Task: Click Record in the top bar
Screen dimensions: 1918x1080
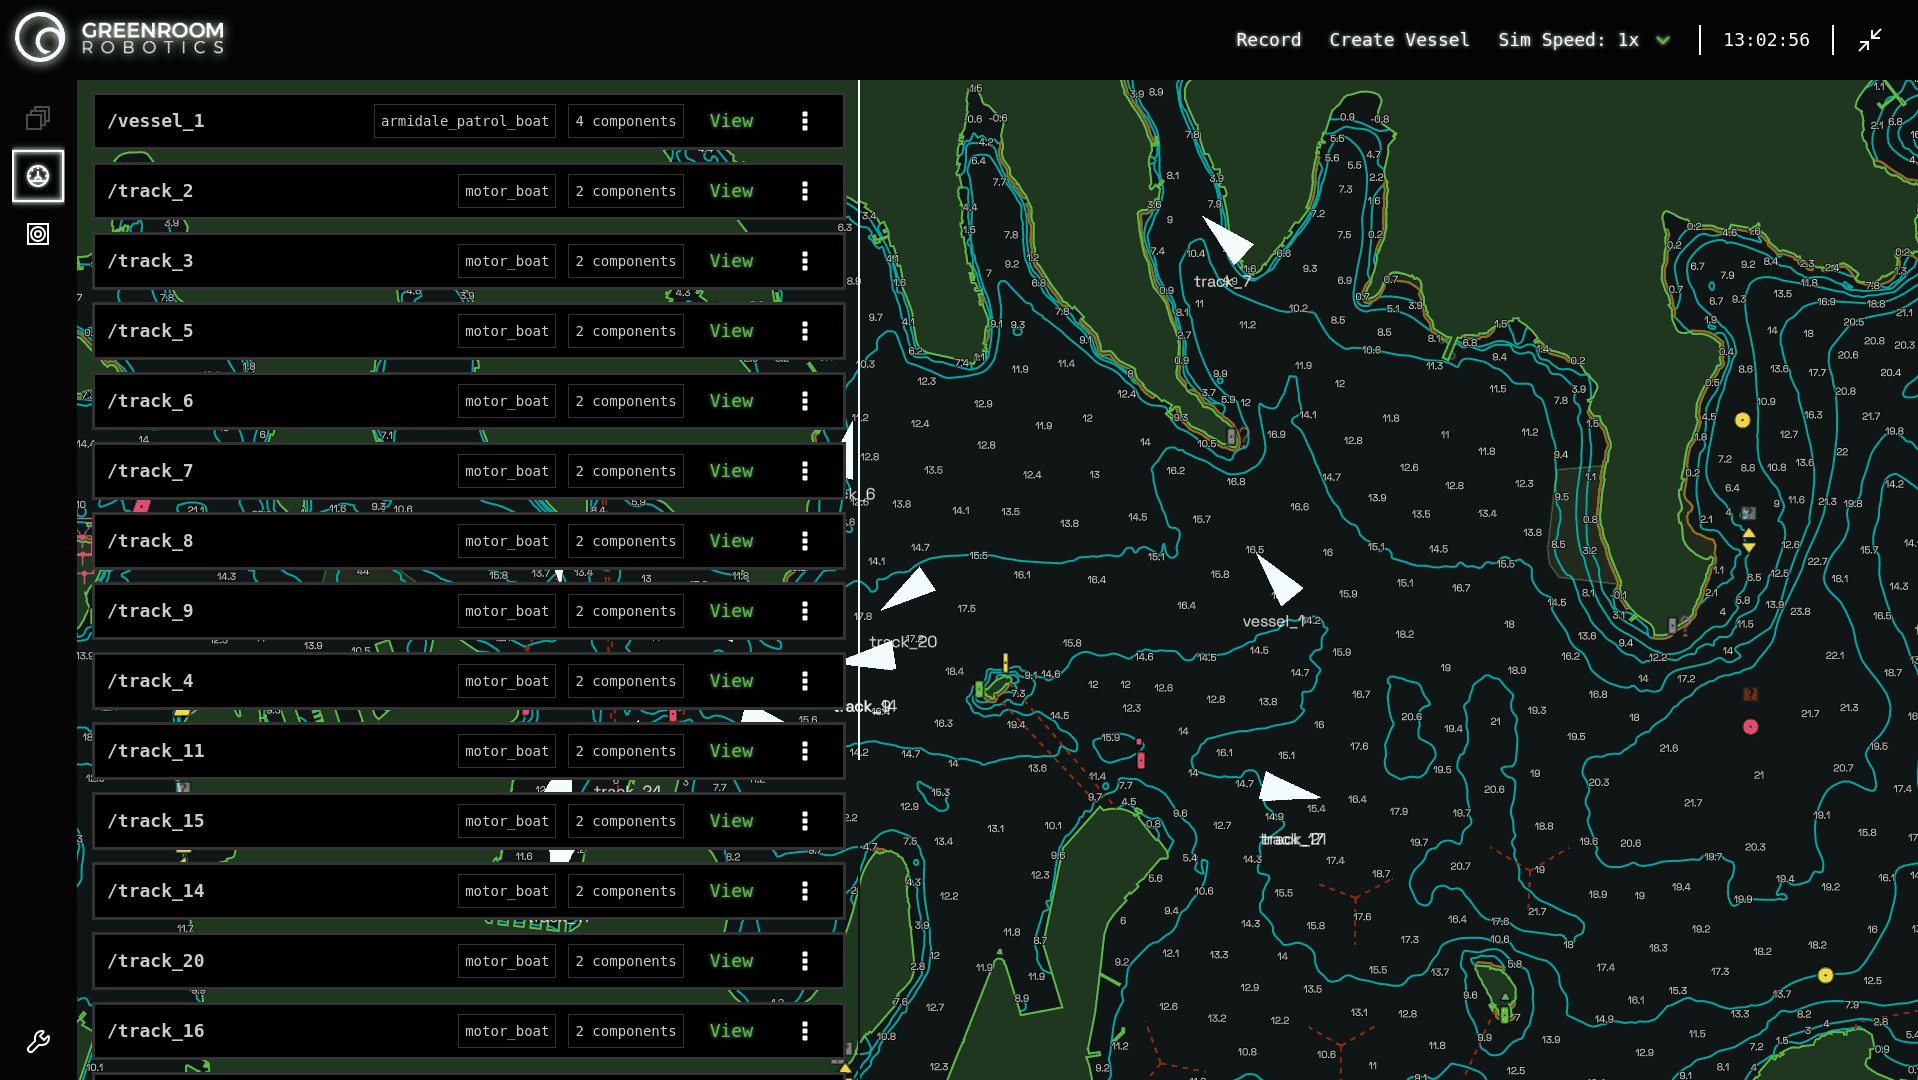Action: point(1268,40)
